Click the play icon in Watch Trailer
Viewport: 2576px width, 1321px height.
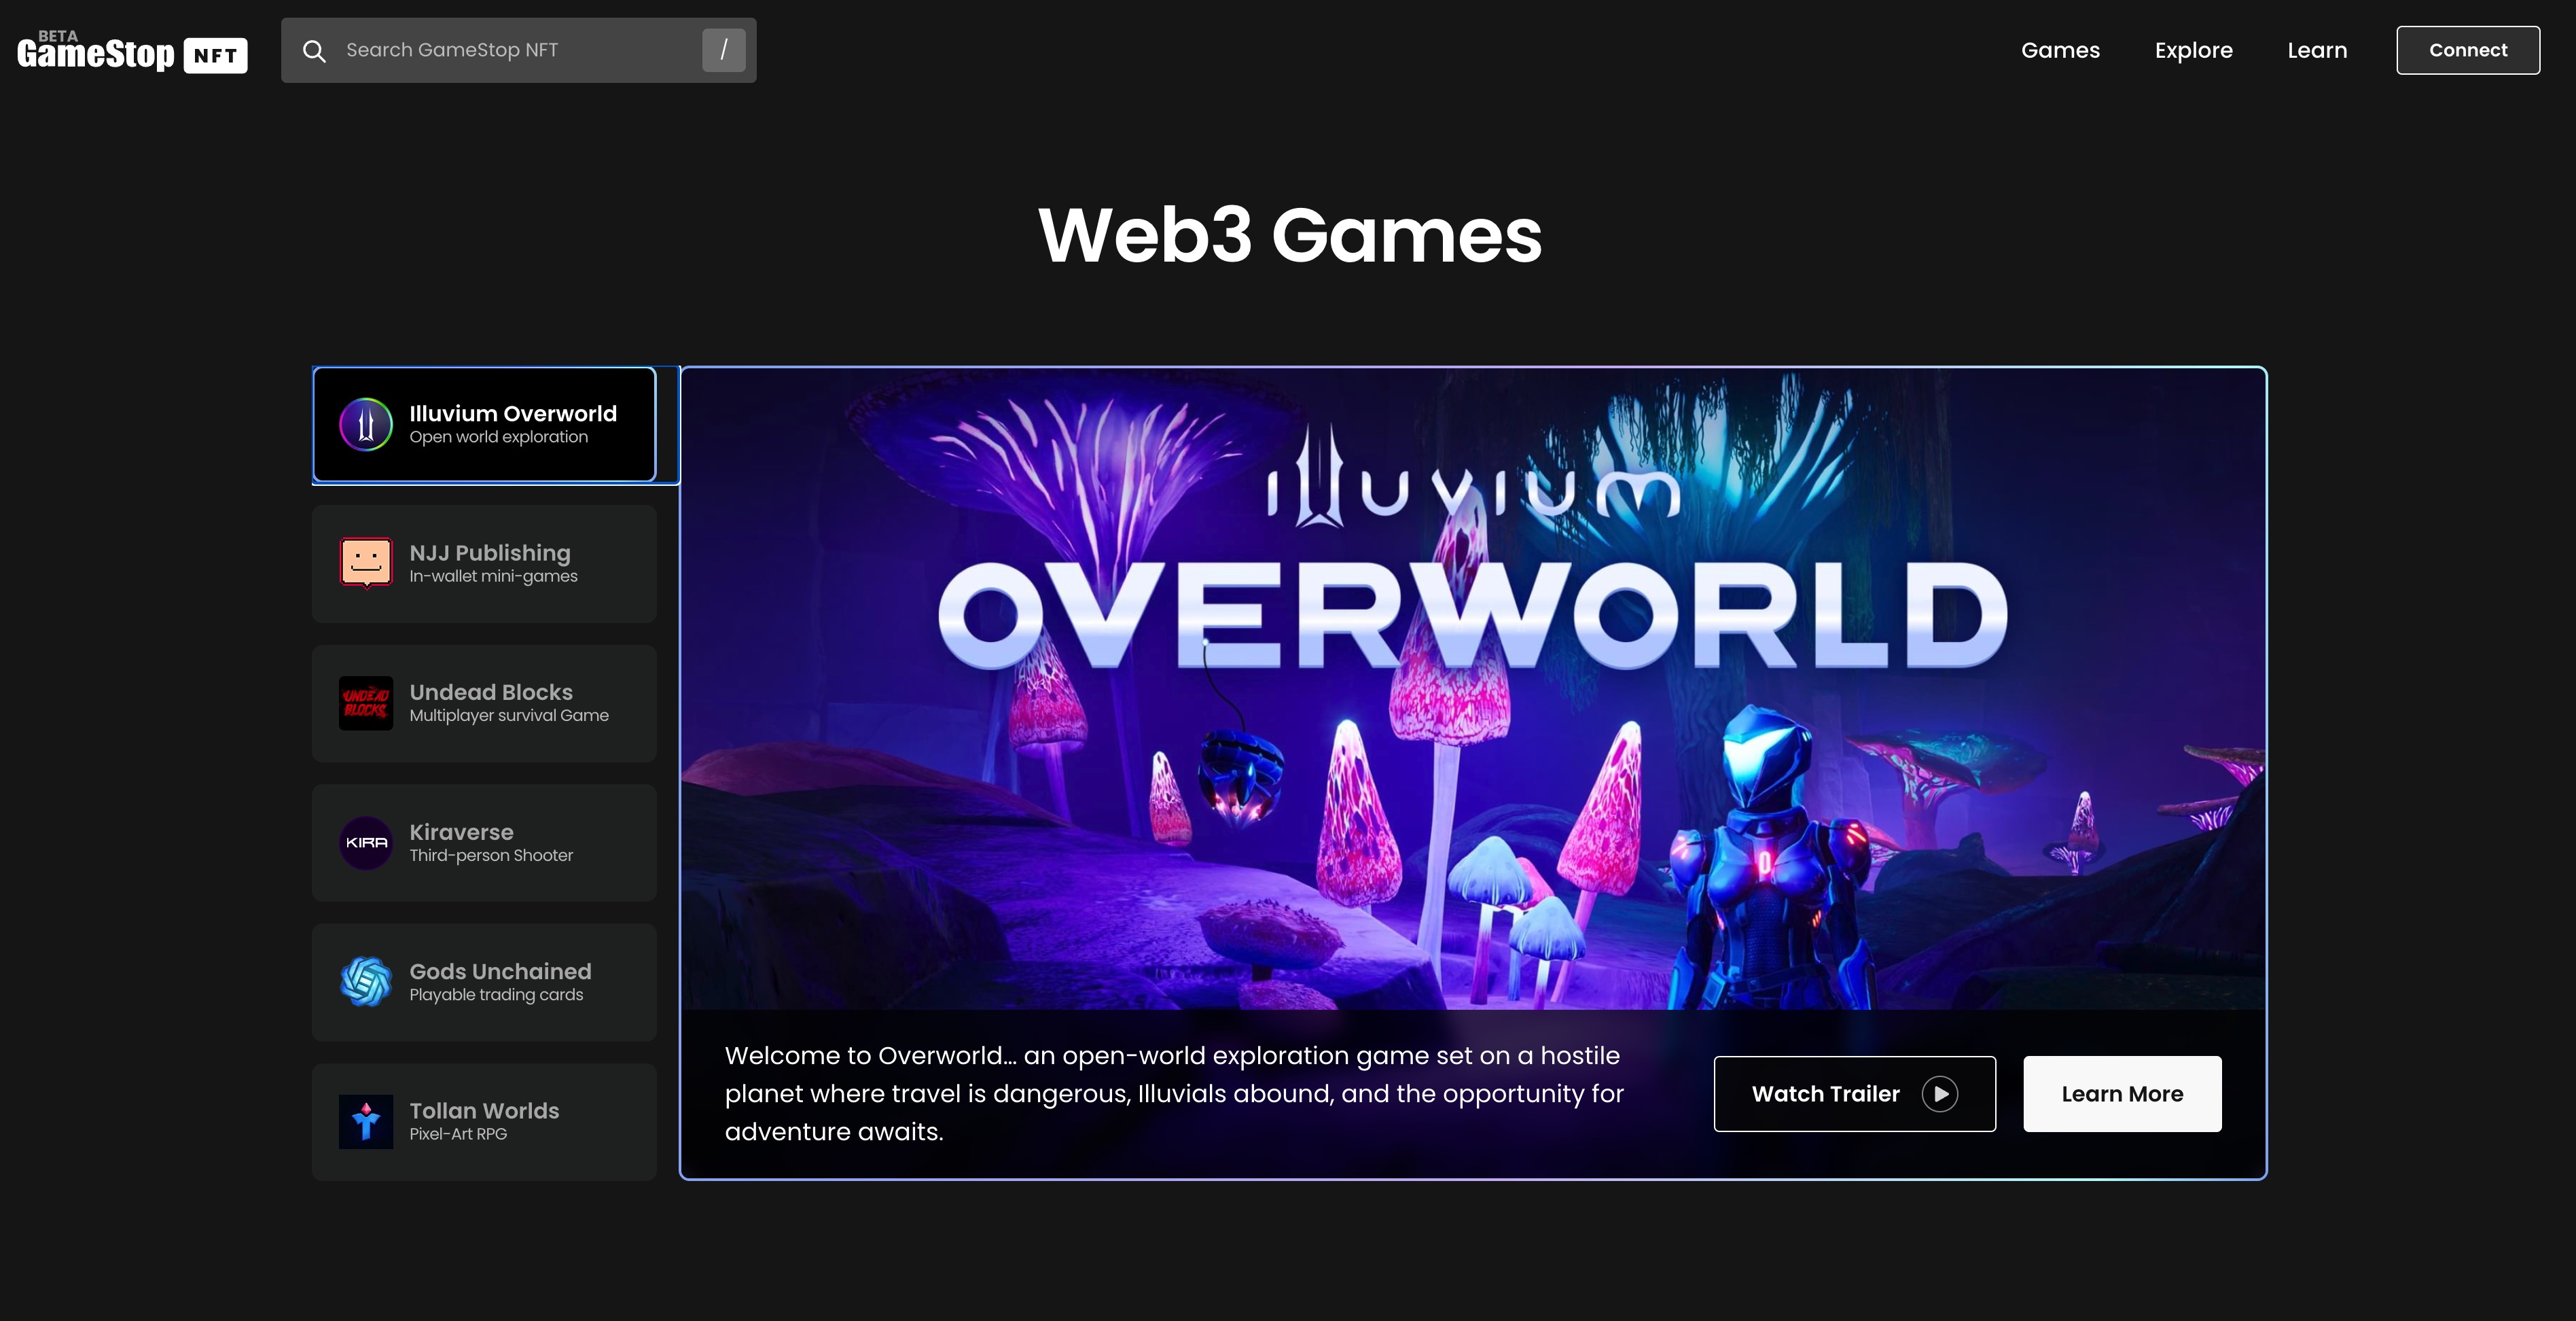[x=1940, y=1094]
